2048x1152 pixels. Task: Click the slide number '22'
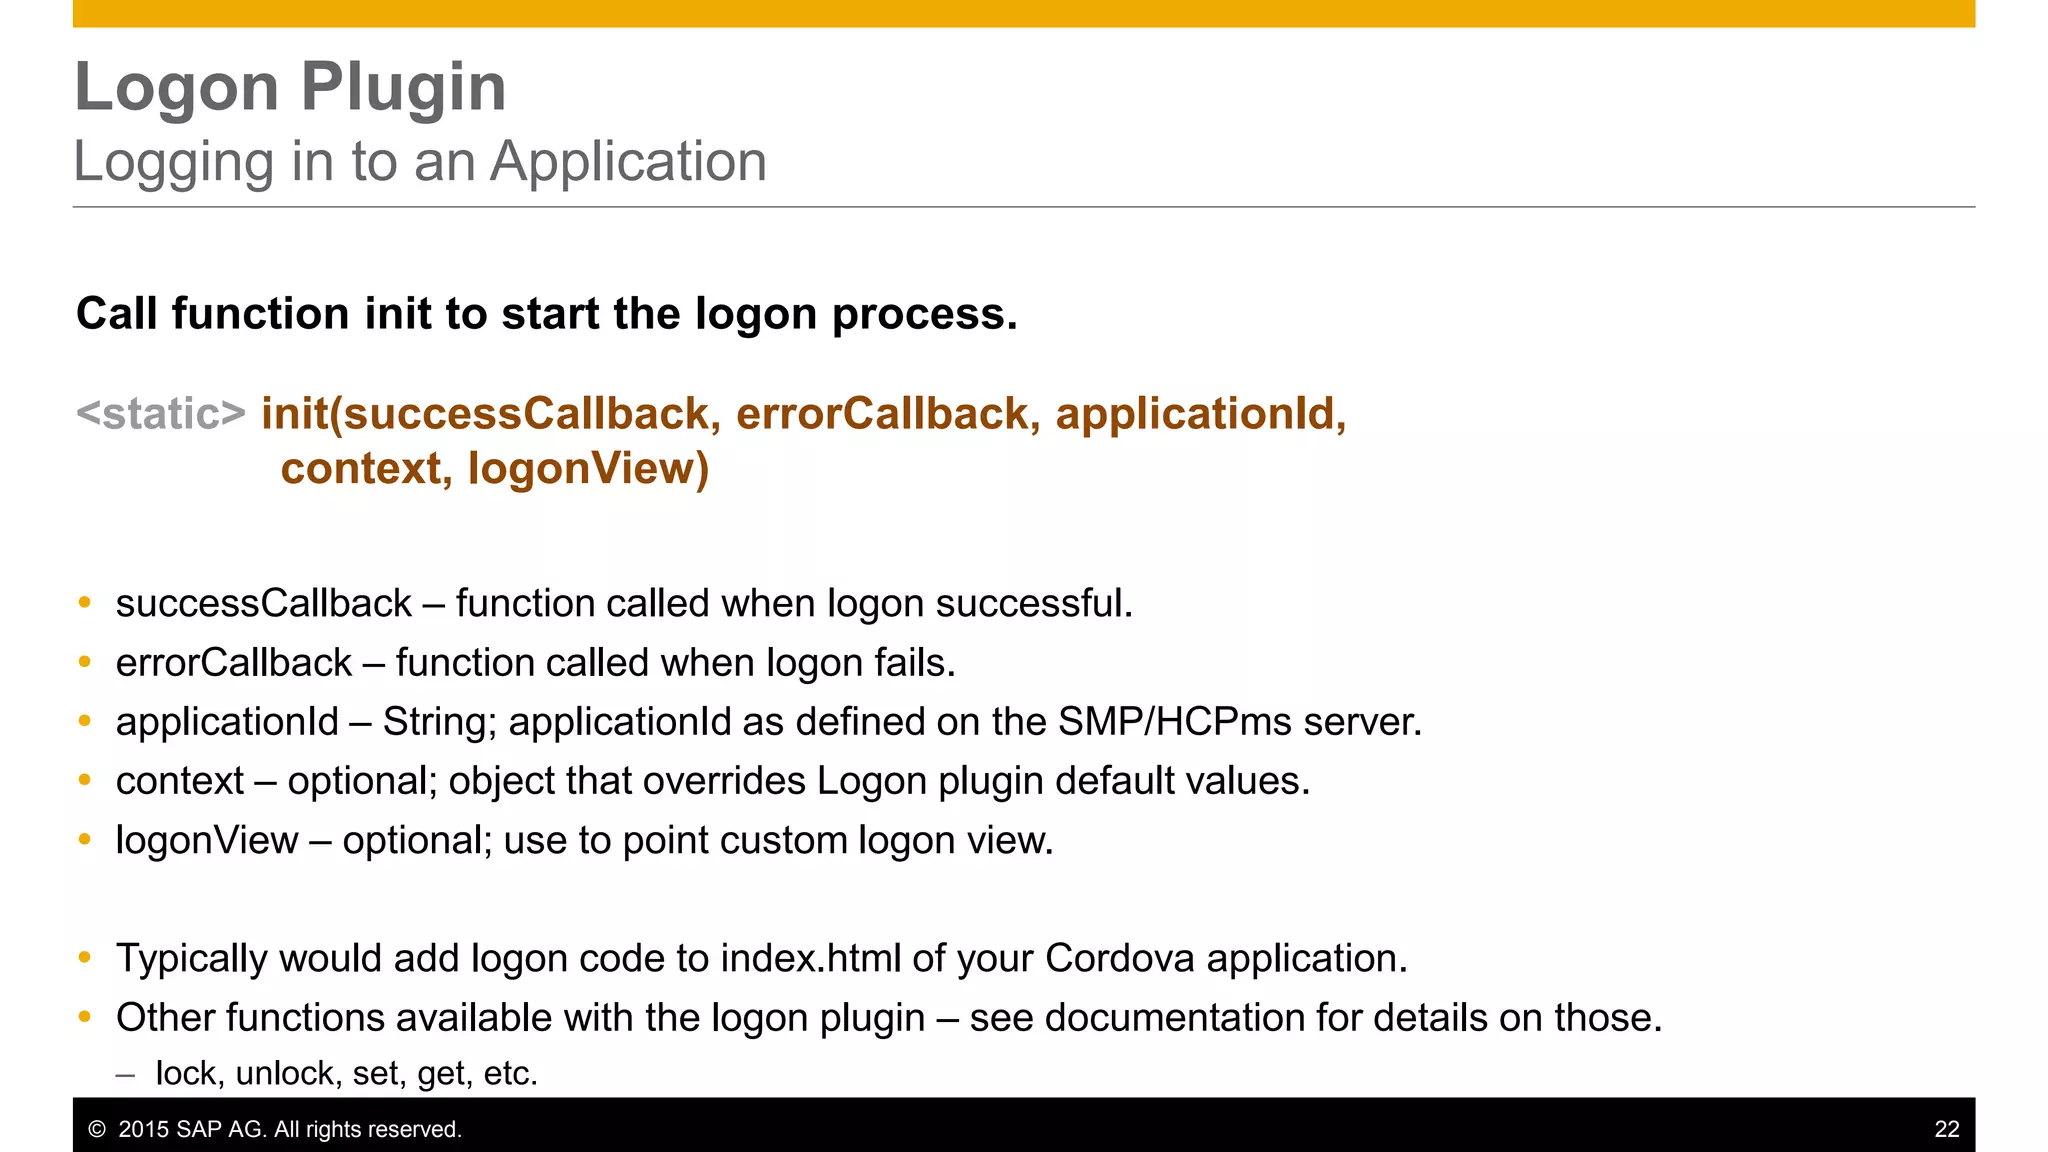coord(1947,1130)
